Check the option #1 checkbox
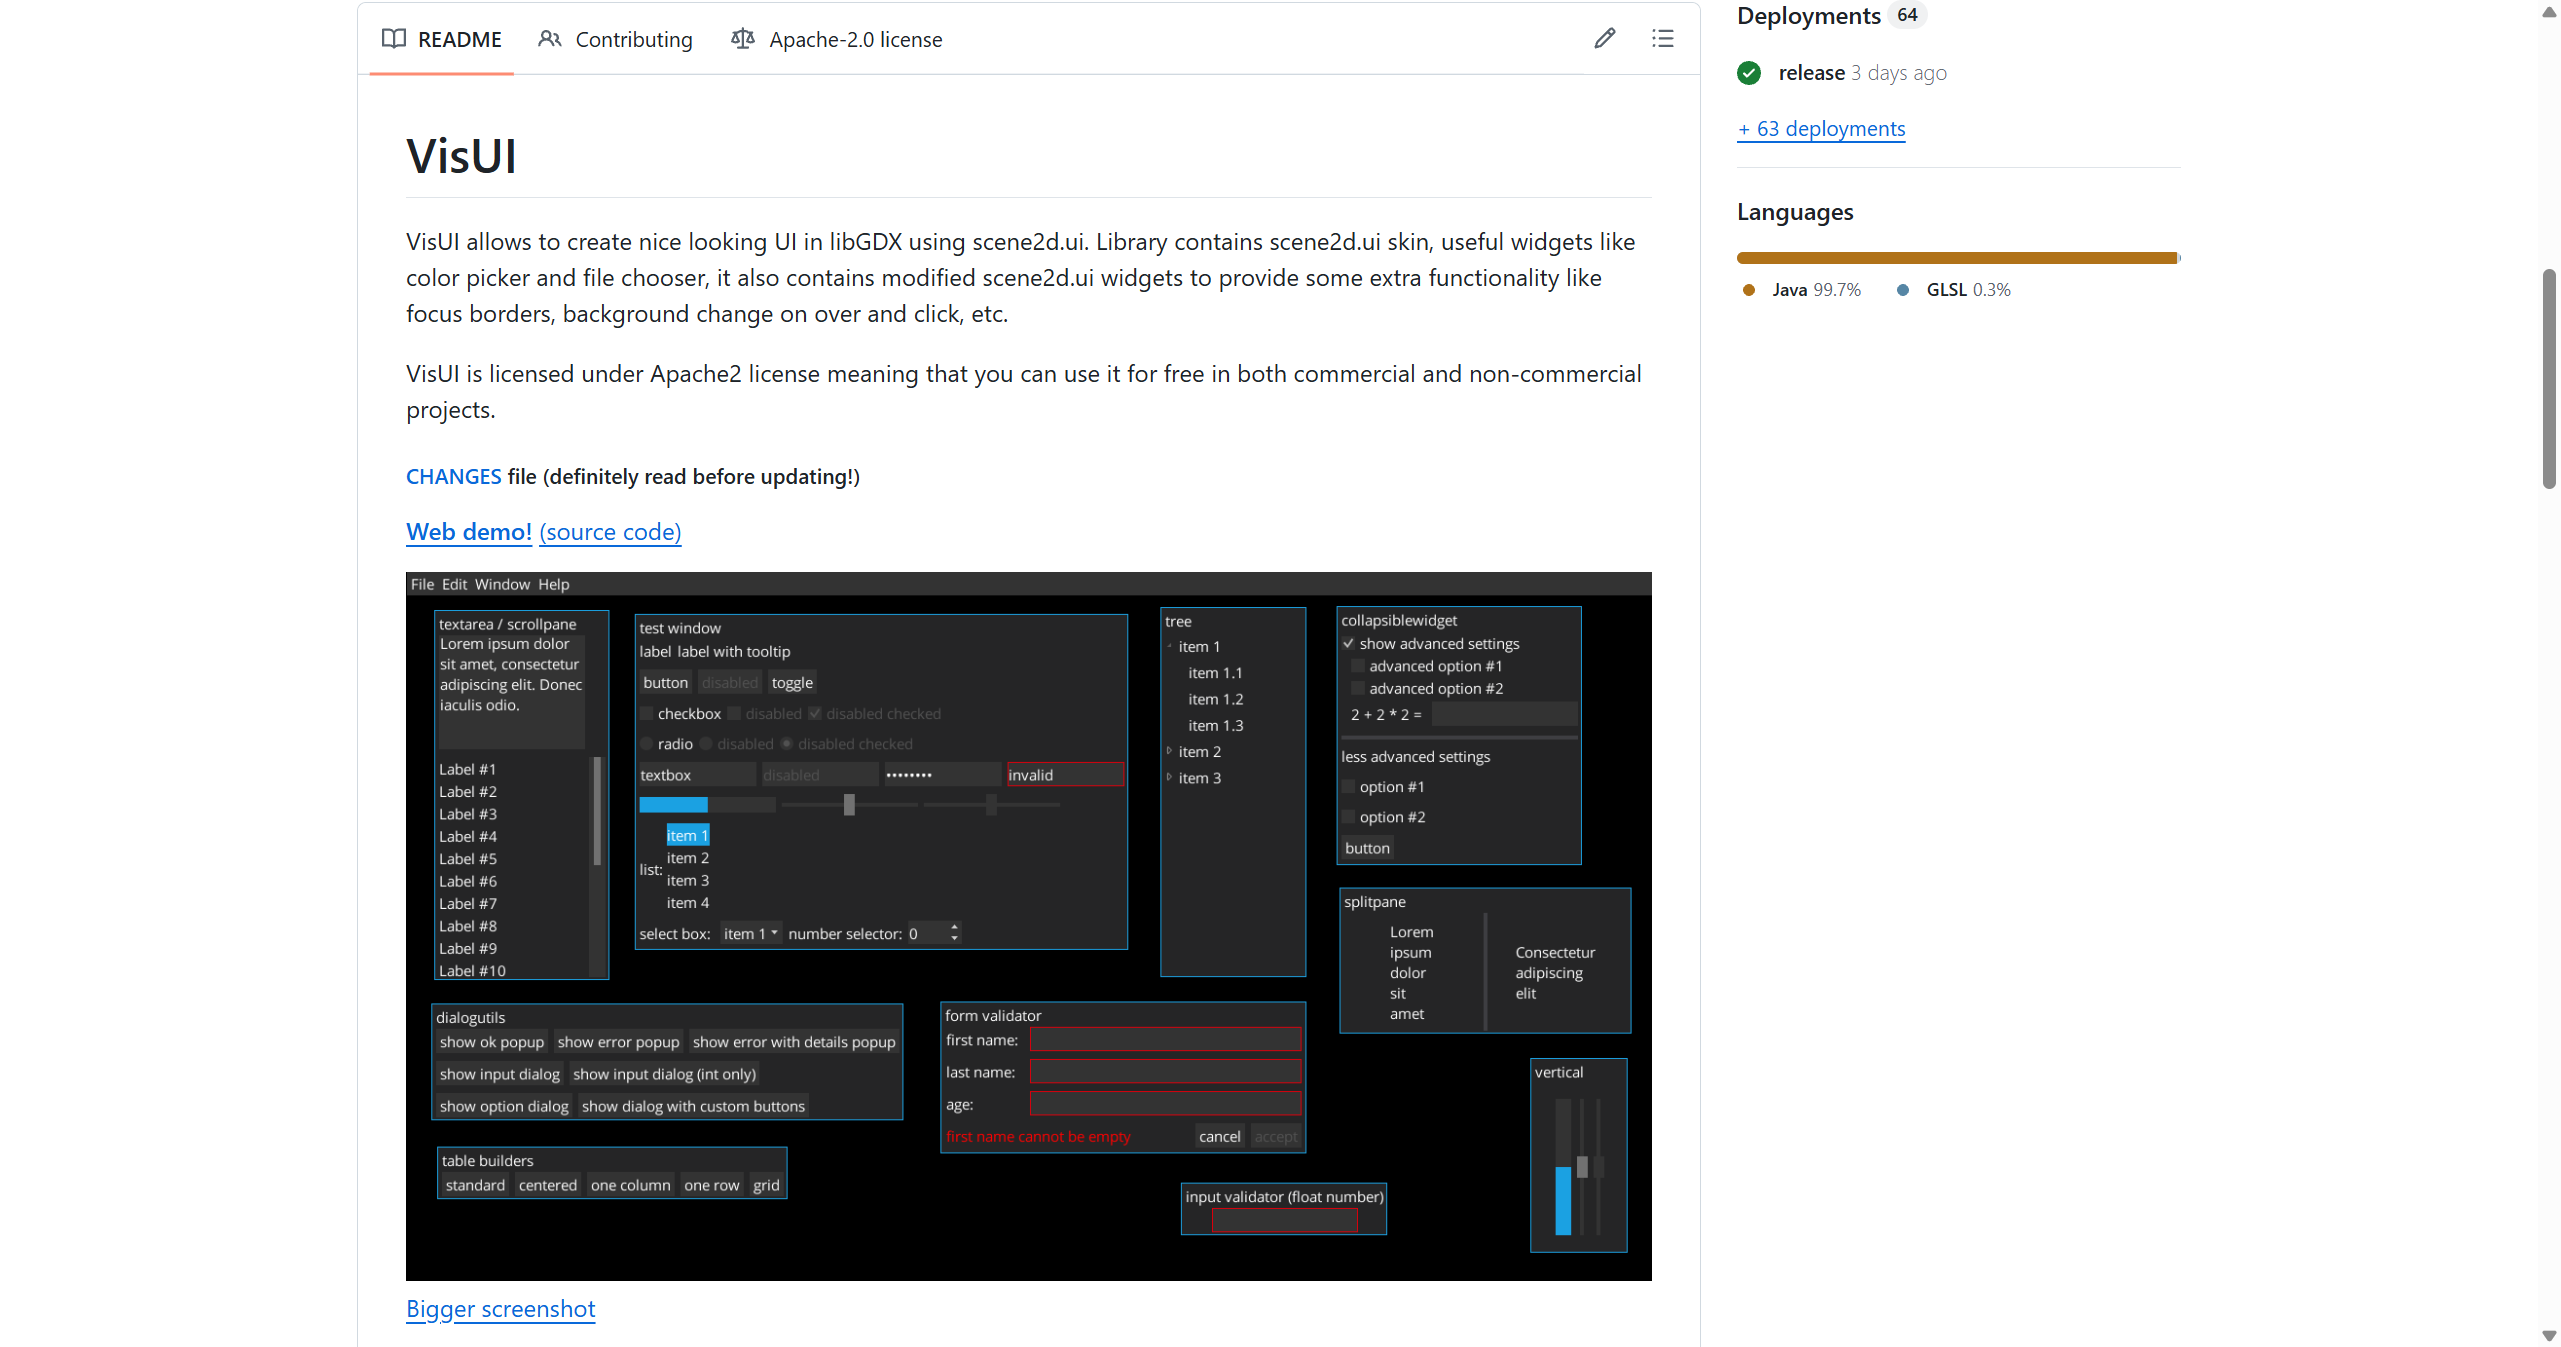Viewport: 2561px width, 1347px height. [x=1348, y=787]
